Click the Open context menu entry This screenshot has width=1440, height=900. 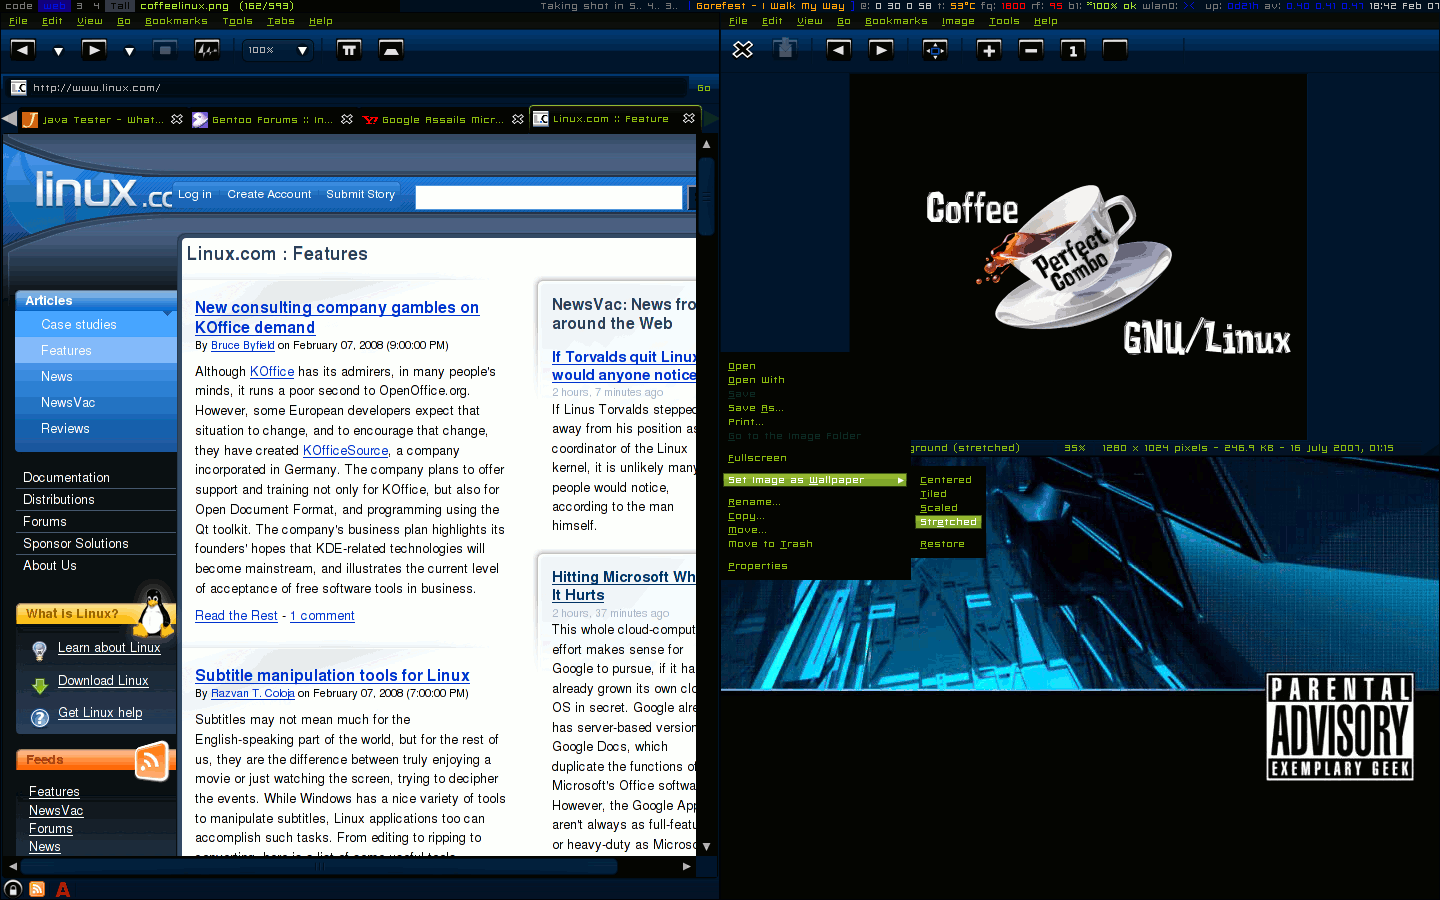pyautogui.click(x=742, y=366)
